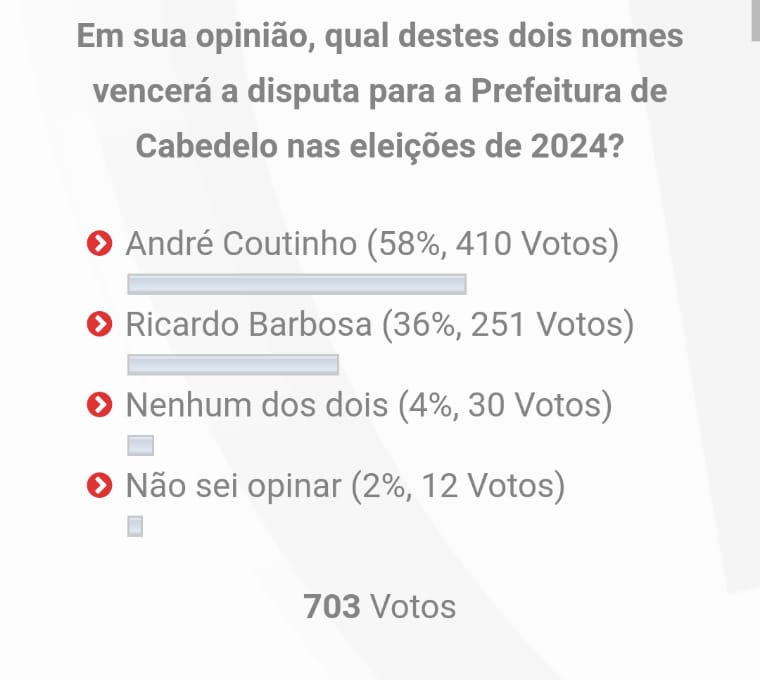The width and height of the screenshot is (760, 680).
Task: Click red arrow icon beside André Coutinho
Action: (99, 243)
